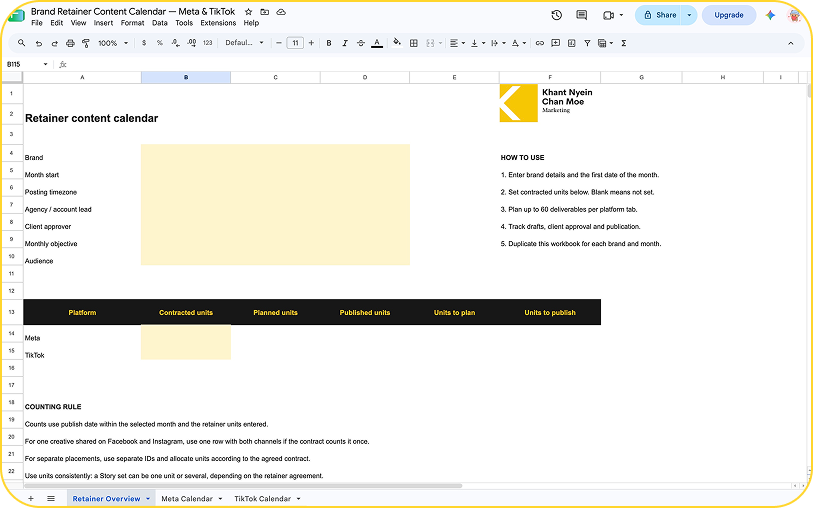The width and height of the screenshot is (813, 508).
Task: Move the document with the folder icon
Action: tap(264, 11)
